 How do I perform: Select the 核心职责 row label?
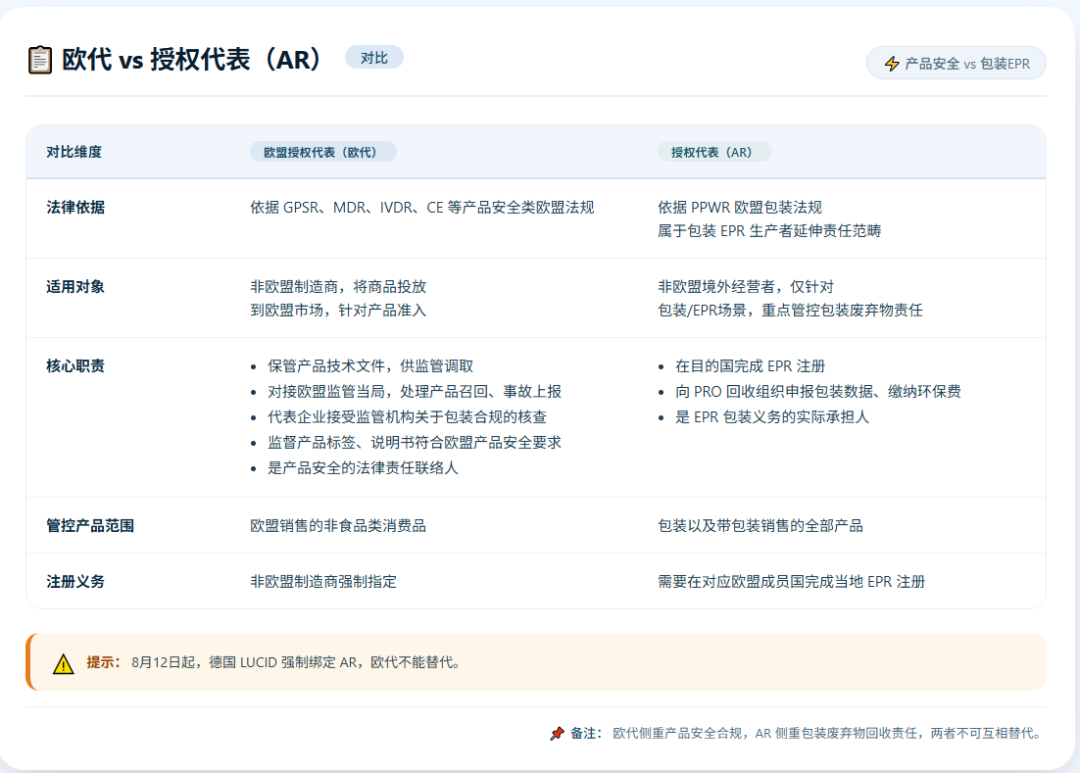[75, 366]
